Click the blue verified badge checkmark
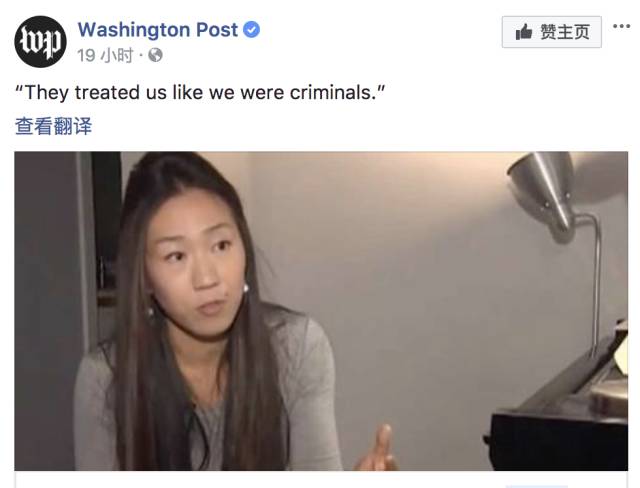640x488 pixels. [252, 30]
